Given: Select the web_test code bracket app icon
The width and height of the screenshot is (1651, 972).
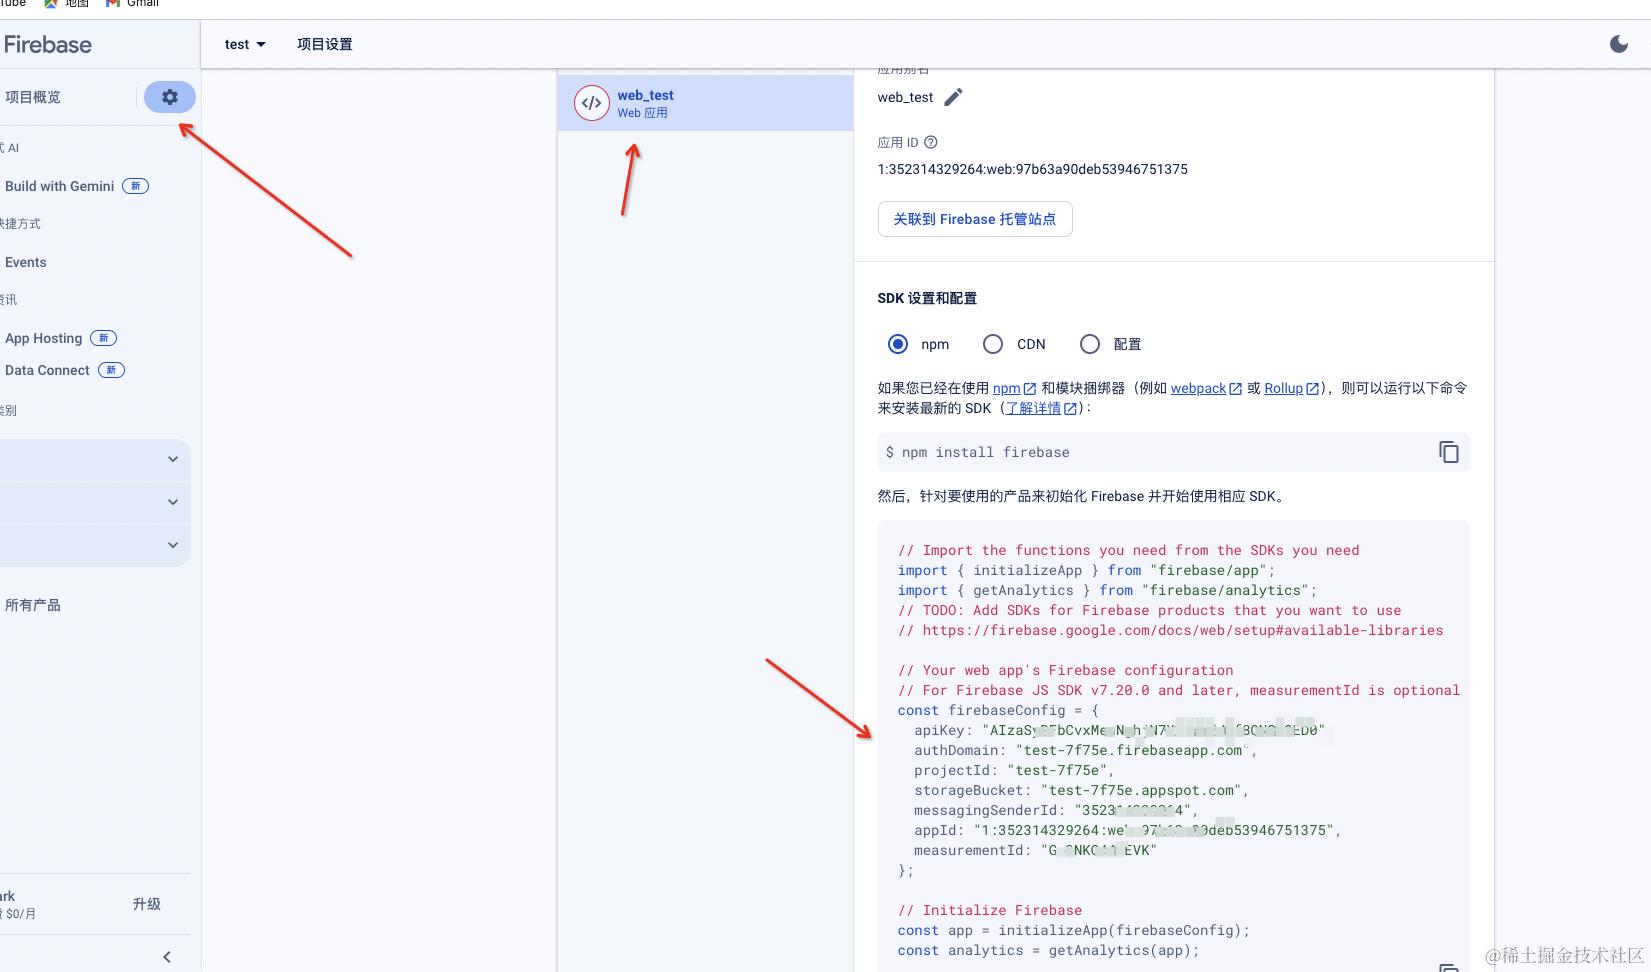Looking at the screenshot, I should (x=592, y=102).
